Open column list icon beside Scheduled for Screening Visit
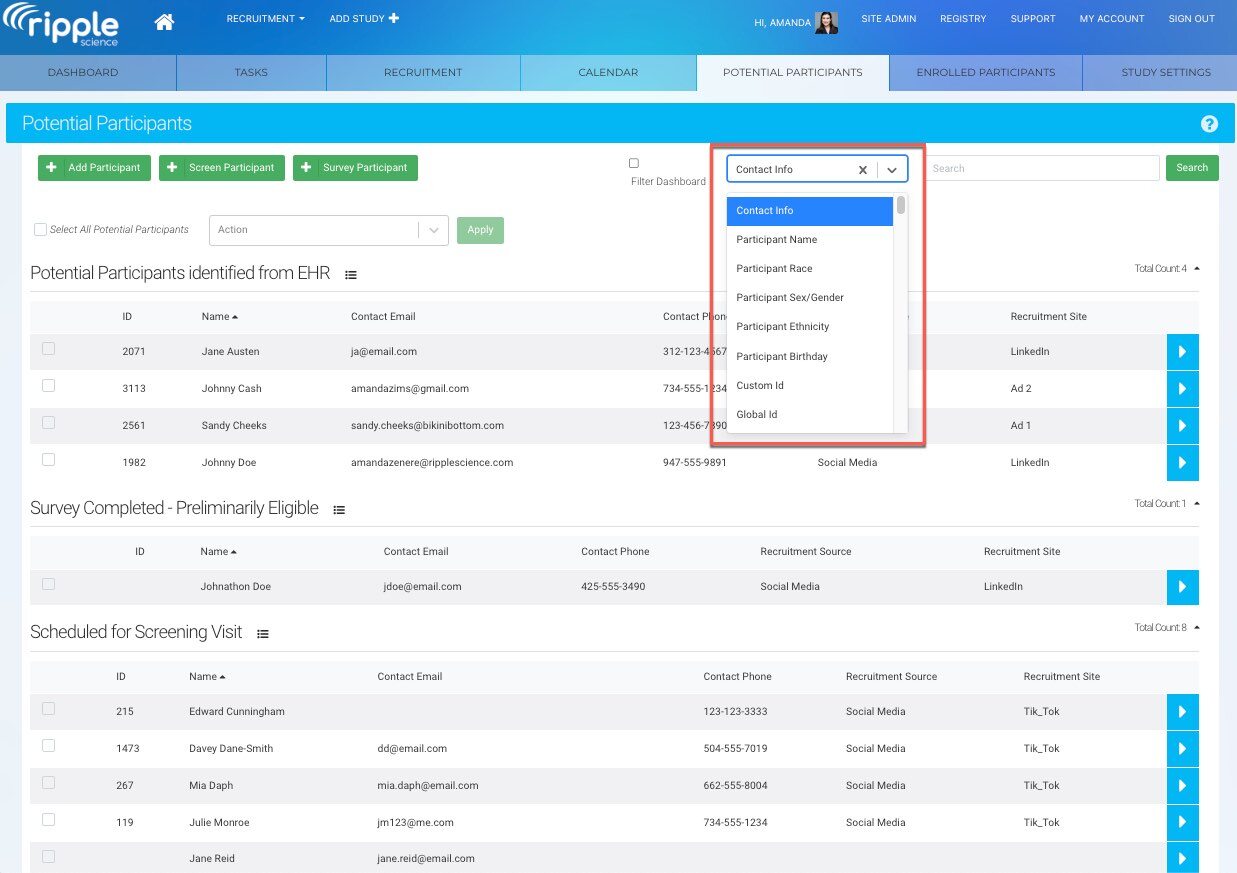This screenshot has height=873, width=1237. 263,634
